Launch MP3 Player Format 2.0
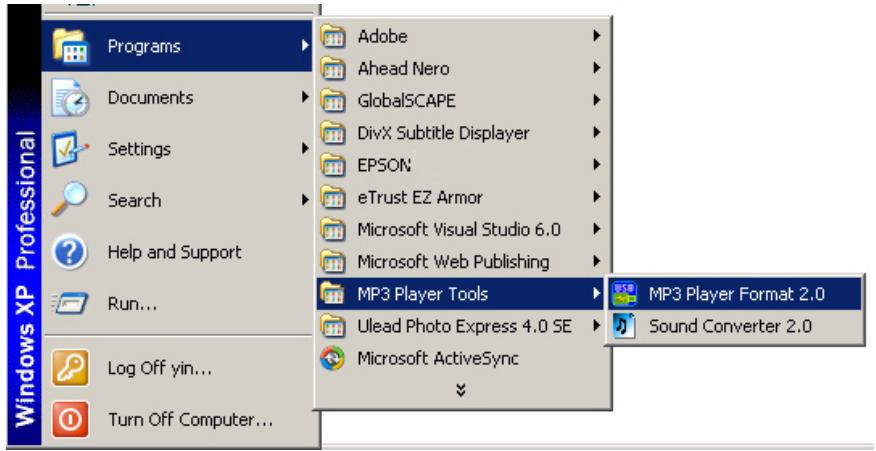The height and width of the screenshot is (451, 876). tap(735, 294)
